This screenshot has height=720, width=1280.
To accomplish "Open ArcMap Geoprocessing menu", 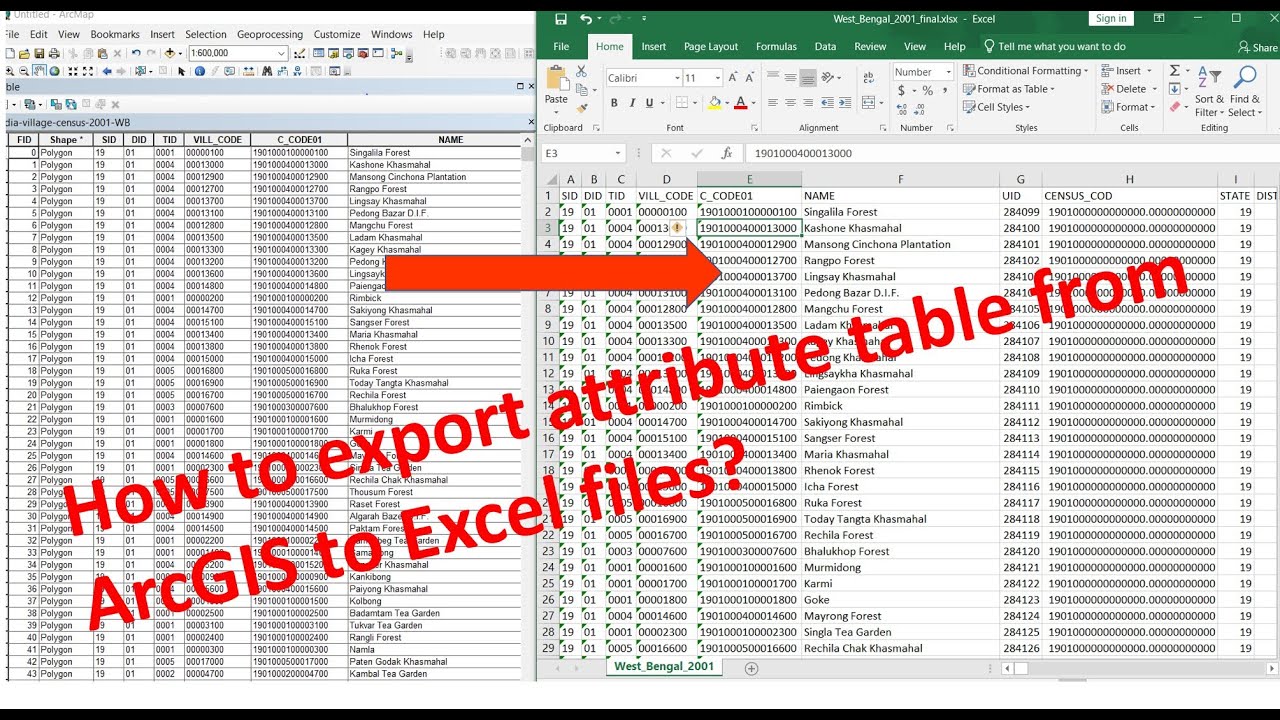I will [270, 34].
